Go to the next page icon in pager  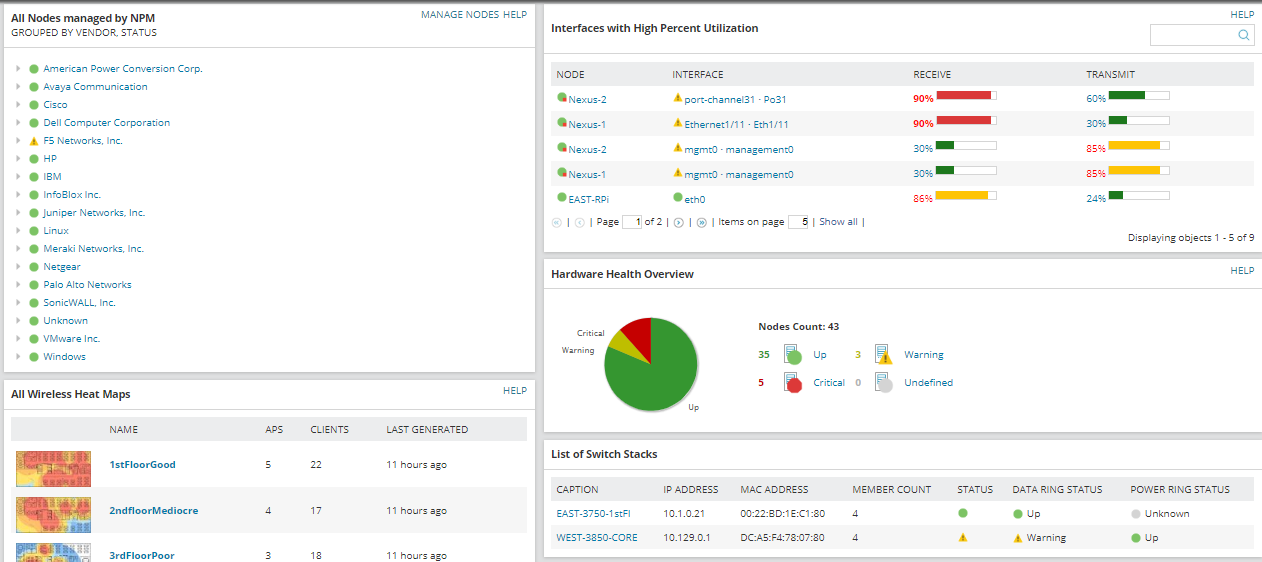[678, 222]
